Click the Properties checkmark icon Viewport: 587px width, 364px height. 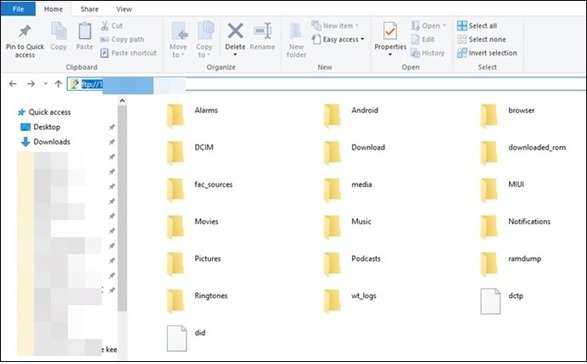390,31
